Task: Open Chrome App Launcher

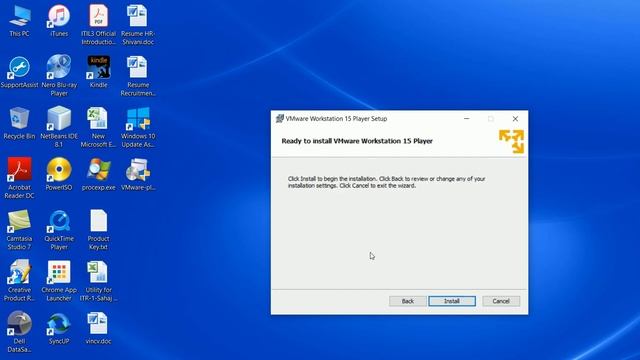Action: point(59,281)
